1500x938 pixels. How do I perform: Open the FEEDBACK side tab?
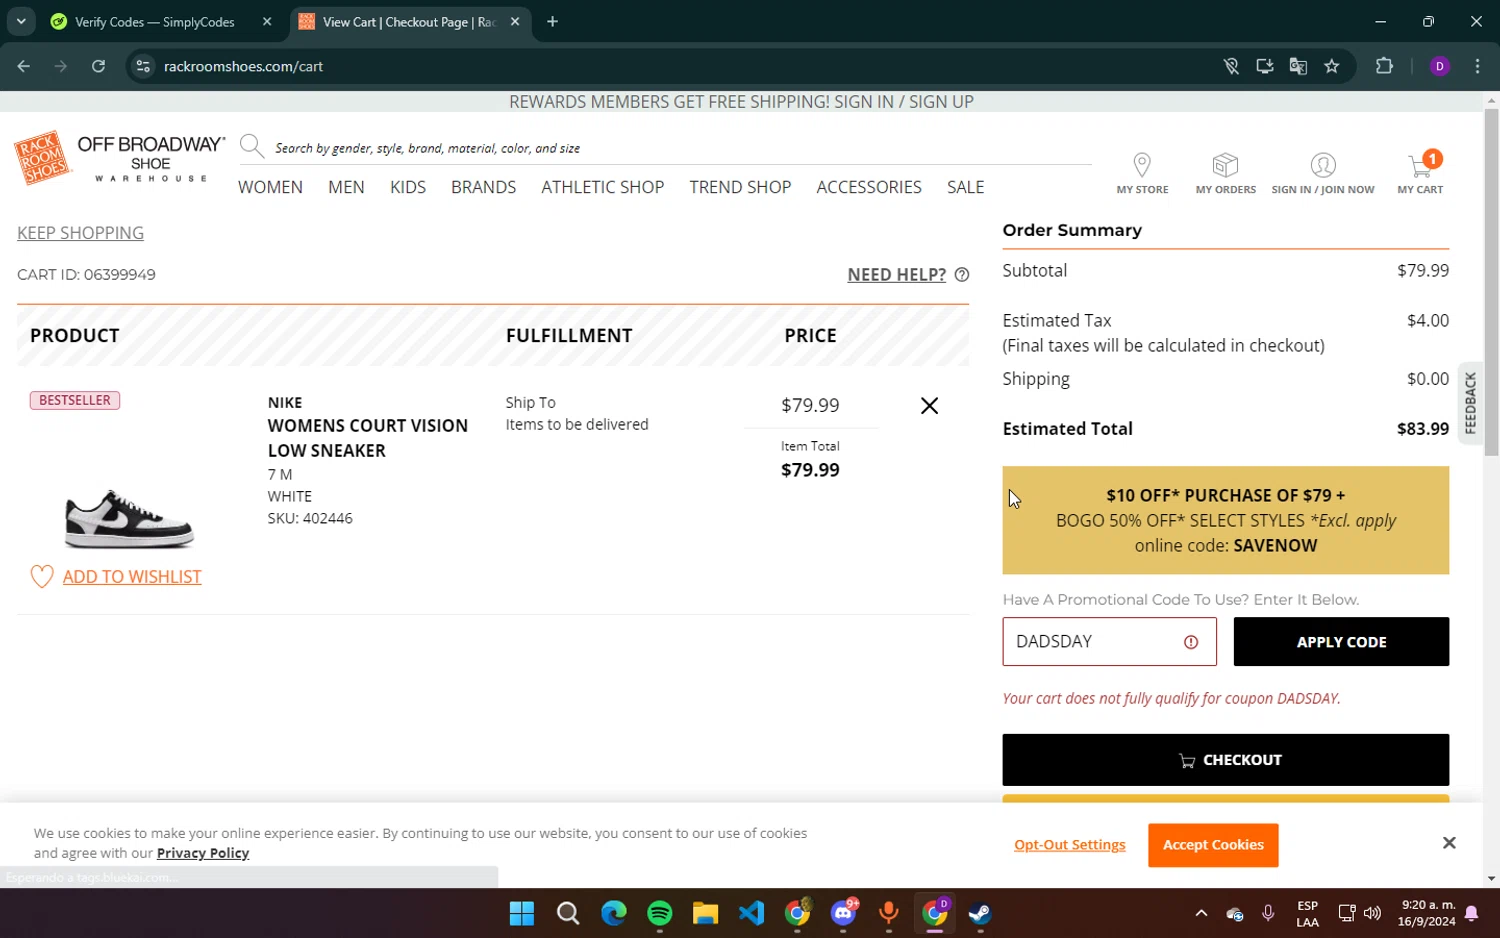point(1470,402)
